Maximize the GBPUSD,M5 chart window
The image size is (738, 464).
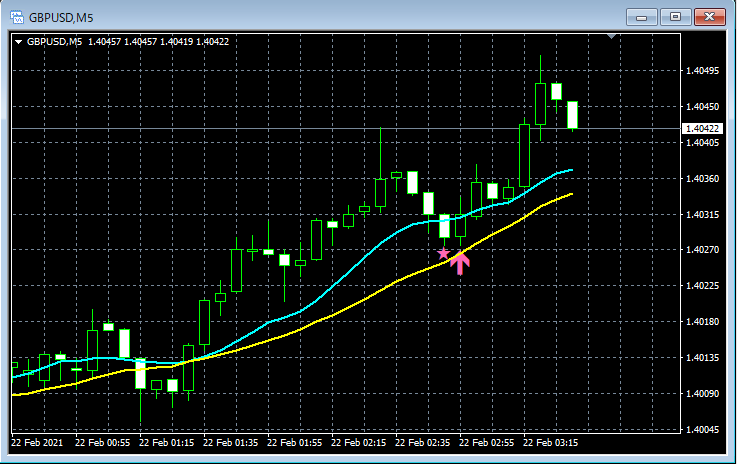click(675, 17)
